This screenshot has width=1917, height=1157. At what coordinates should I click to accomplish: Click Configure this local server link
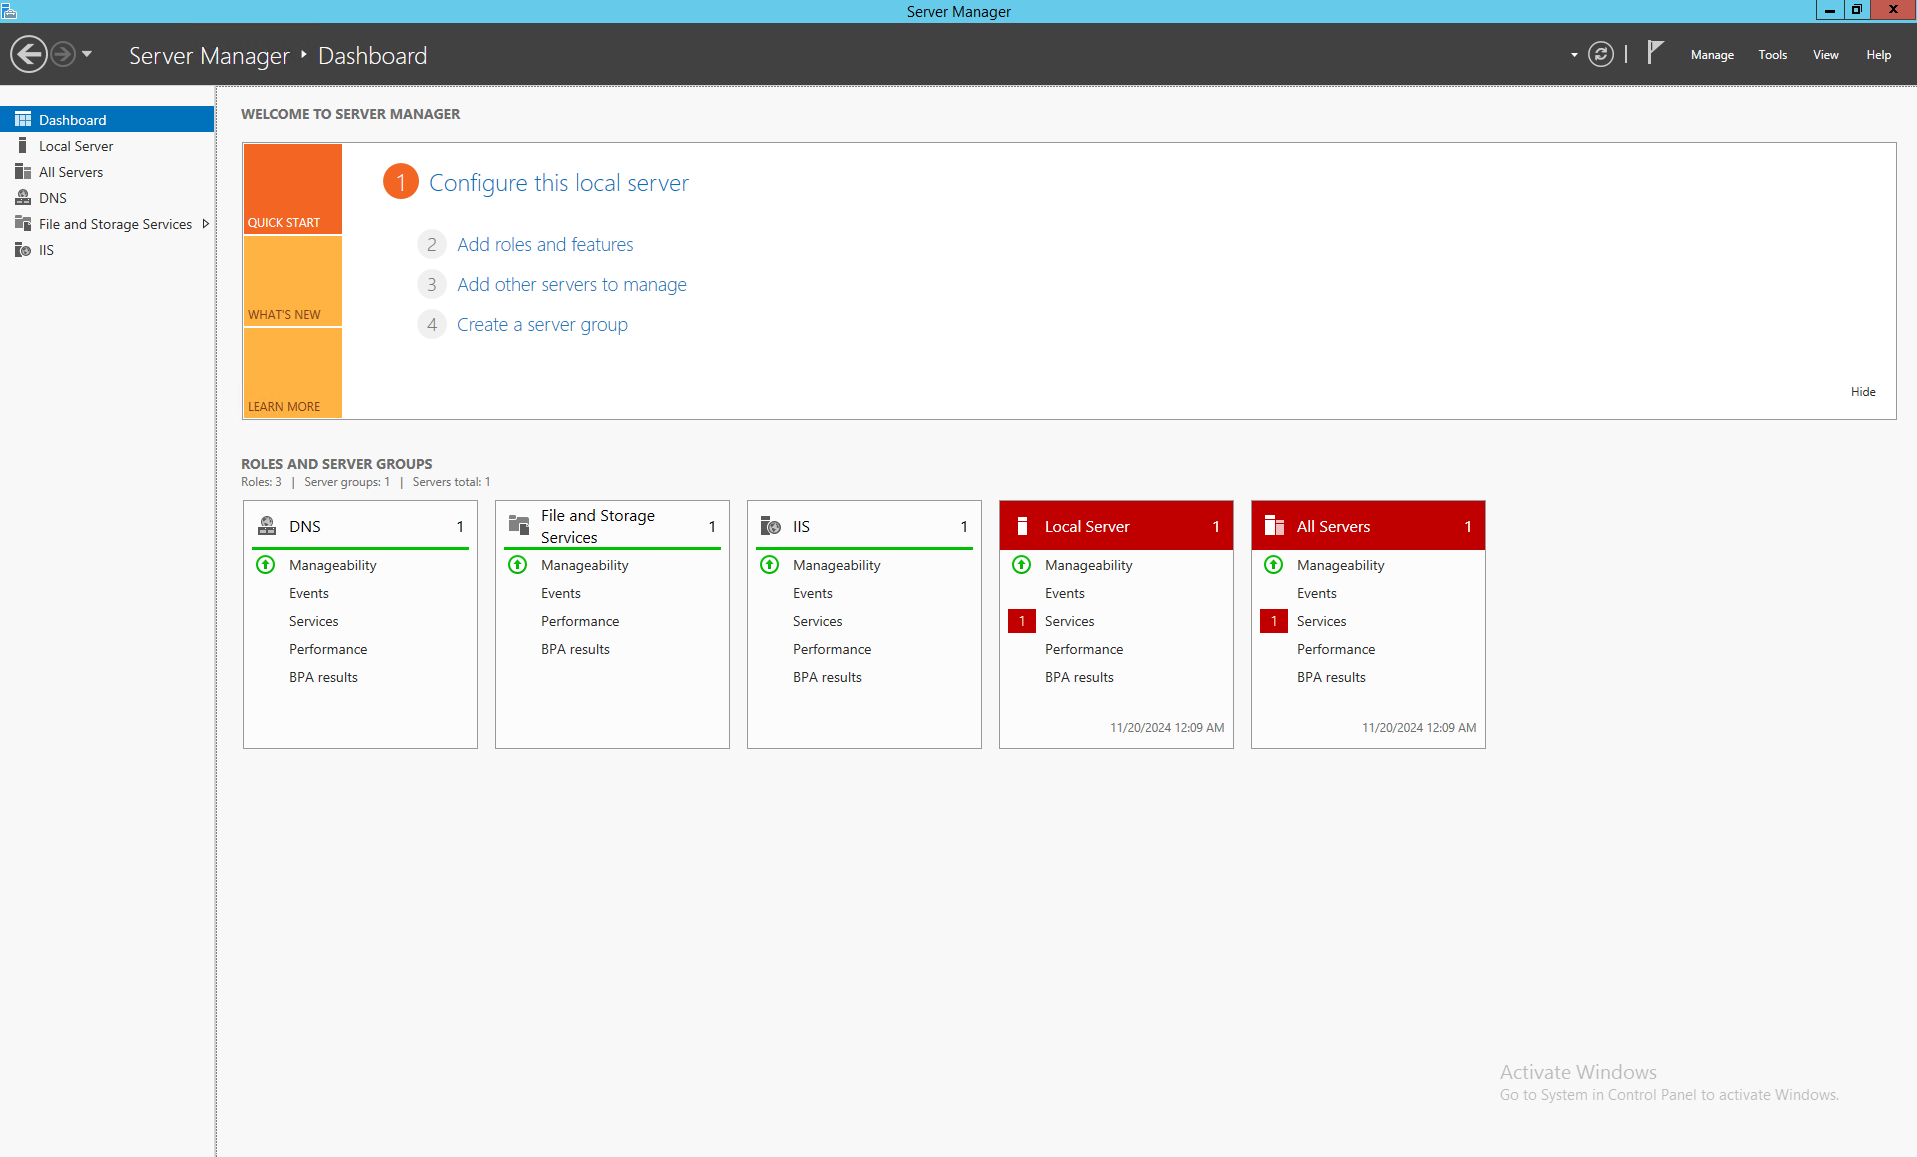point(559,183)
